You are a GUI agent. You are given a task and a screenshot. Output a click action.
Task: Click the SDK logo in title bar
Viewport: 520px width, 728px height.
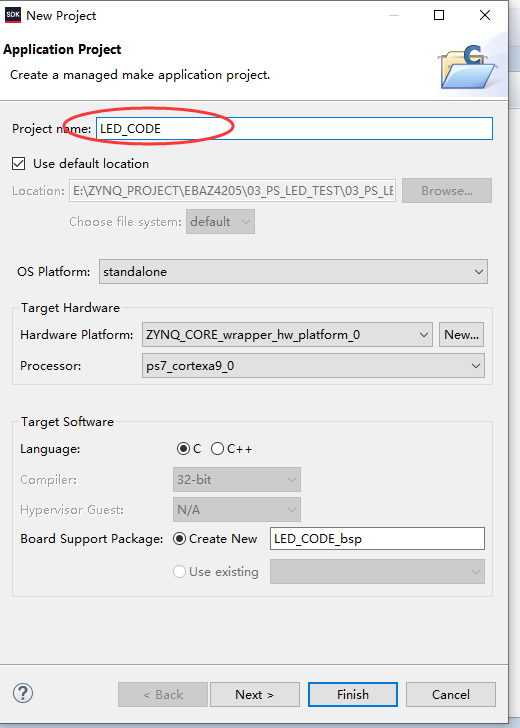(x=13, y=15)
